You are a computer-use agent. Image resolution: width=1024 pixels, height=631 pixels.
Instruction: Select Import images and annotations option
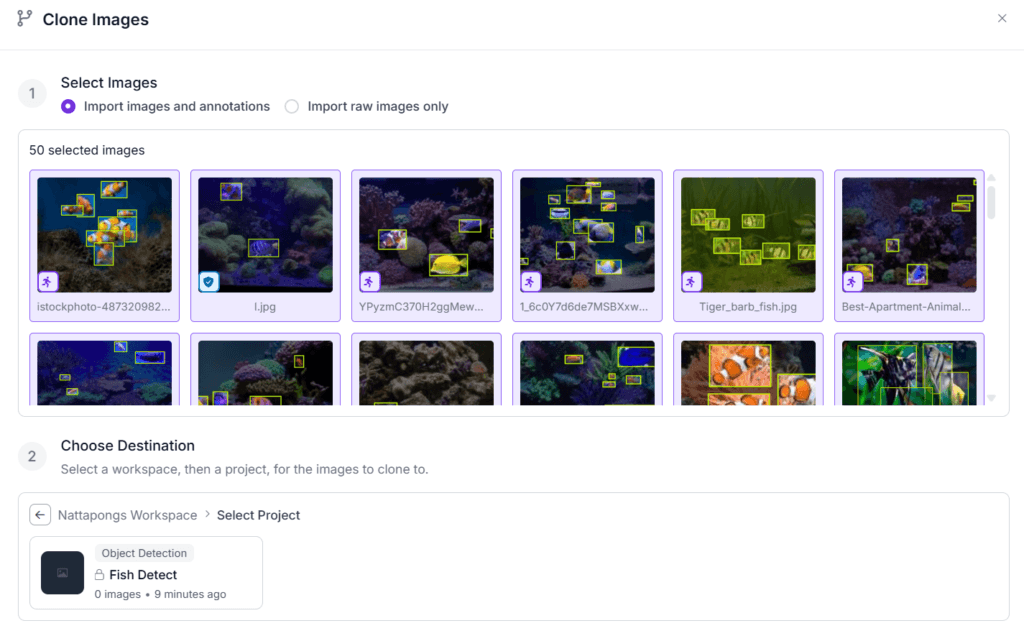click(x=68, y=106)
